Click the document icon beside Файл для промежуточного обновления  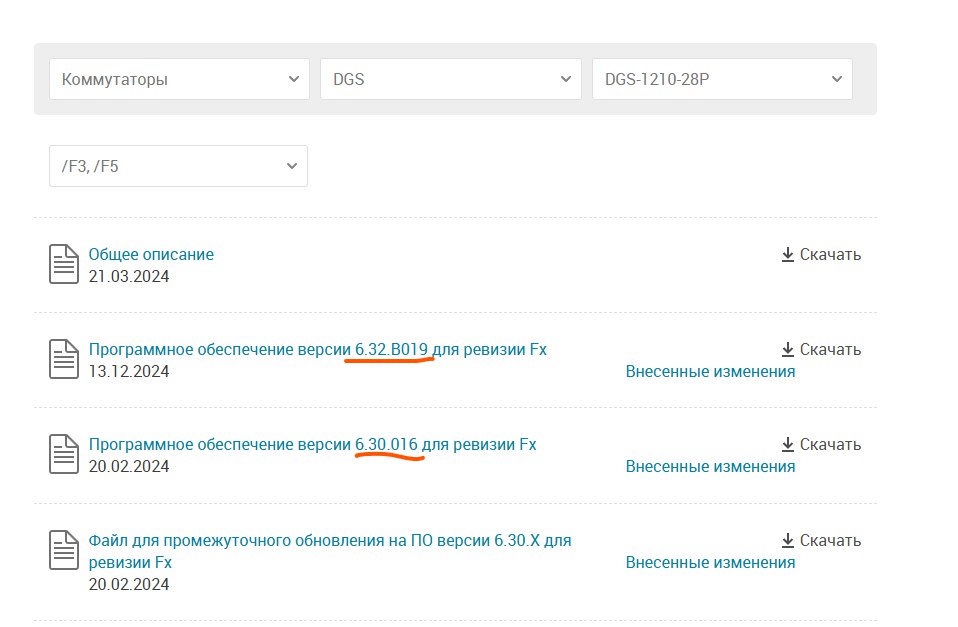pos(64,550)
